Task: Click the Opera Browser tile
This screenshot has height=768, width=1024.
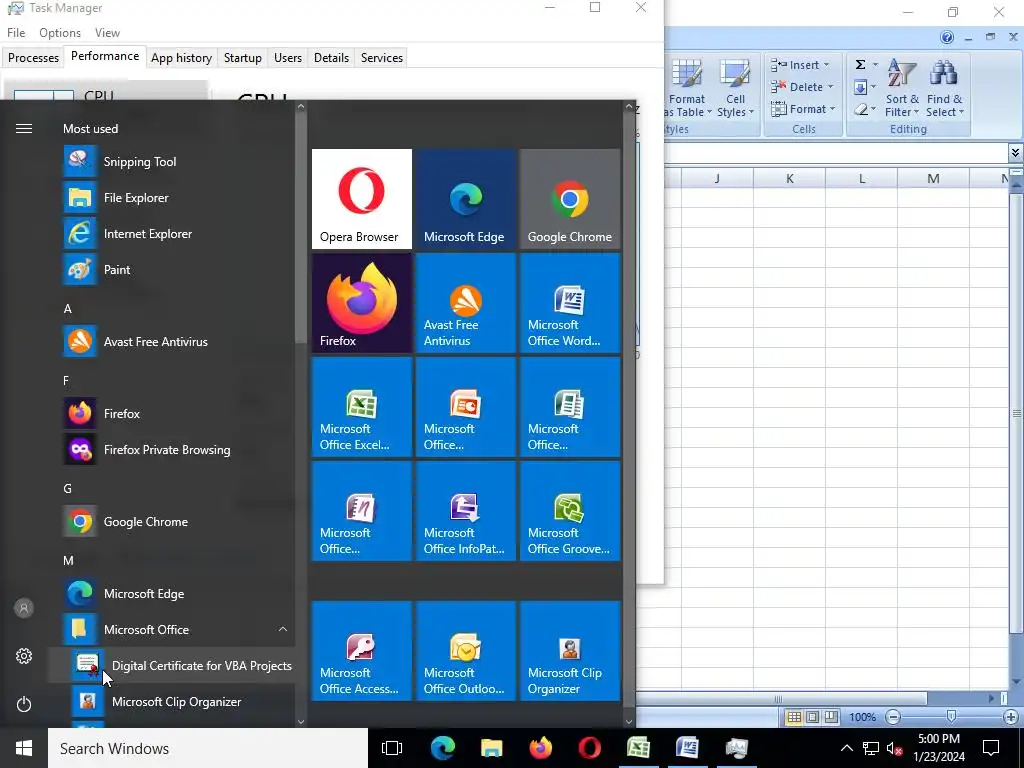Action: pos(362,199)
